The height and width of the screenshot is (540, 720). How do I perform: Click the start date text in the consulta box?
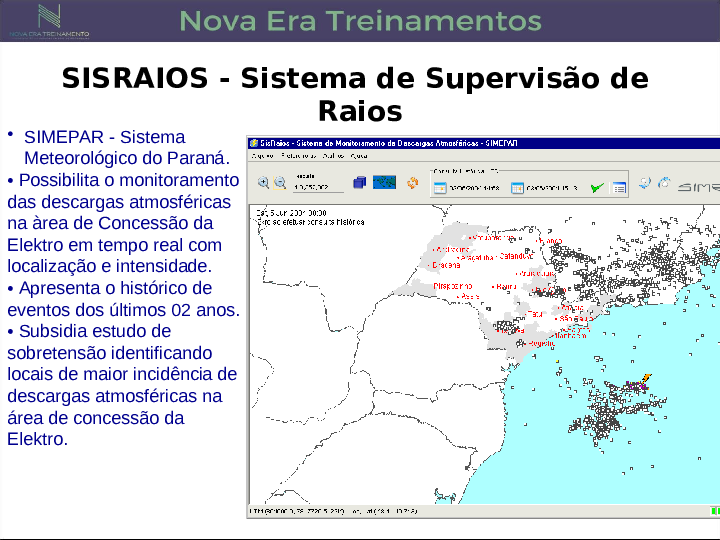coord(474,188)
